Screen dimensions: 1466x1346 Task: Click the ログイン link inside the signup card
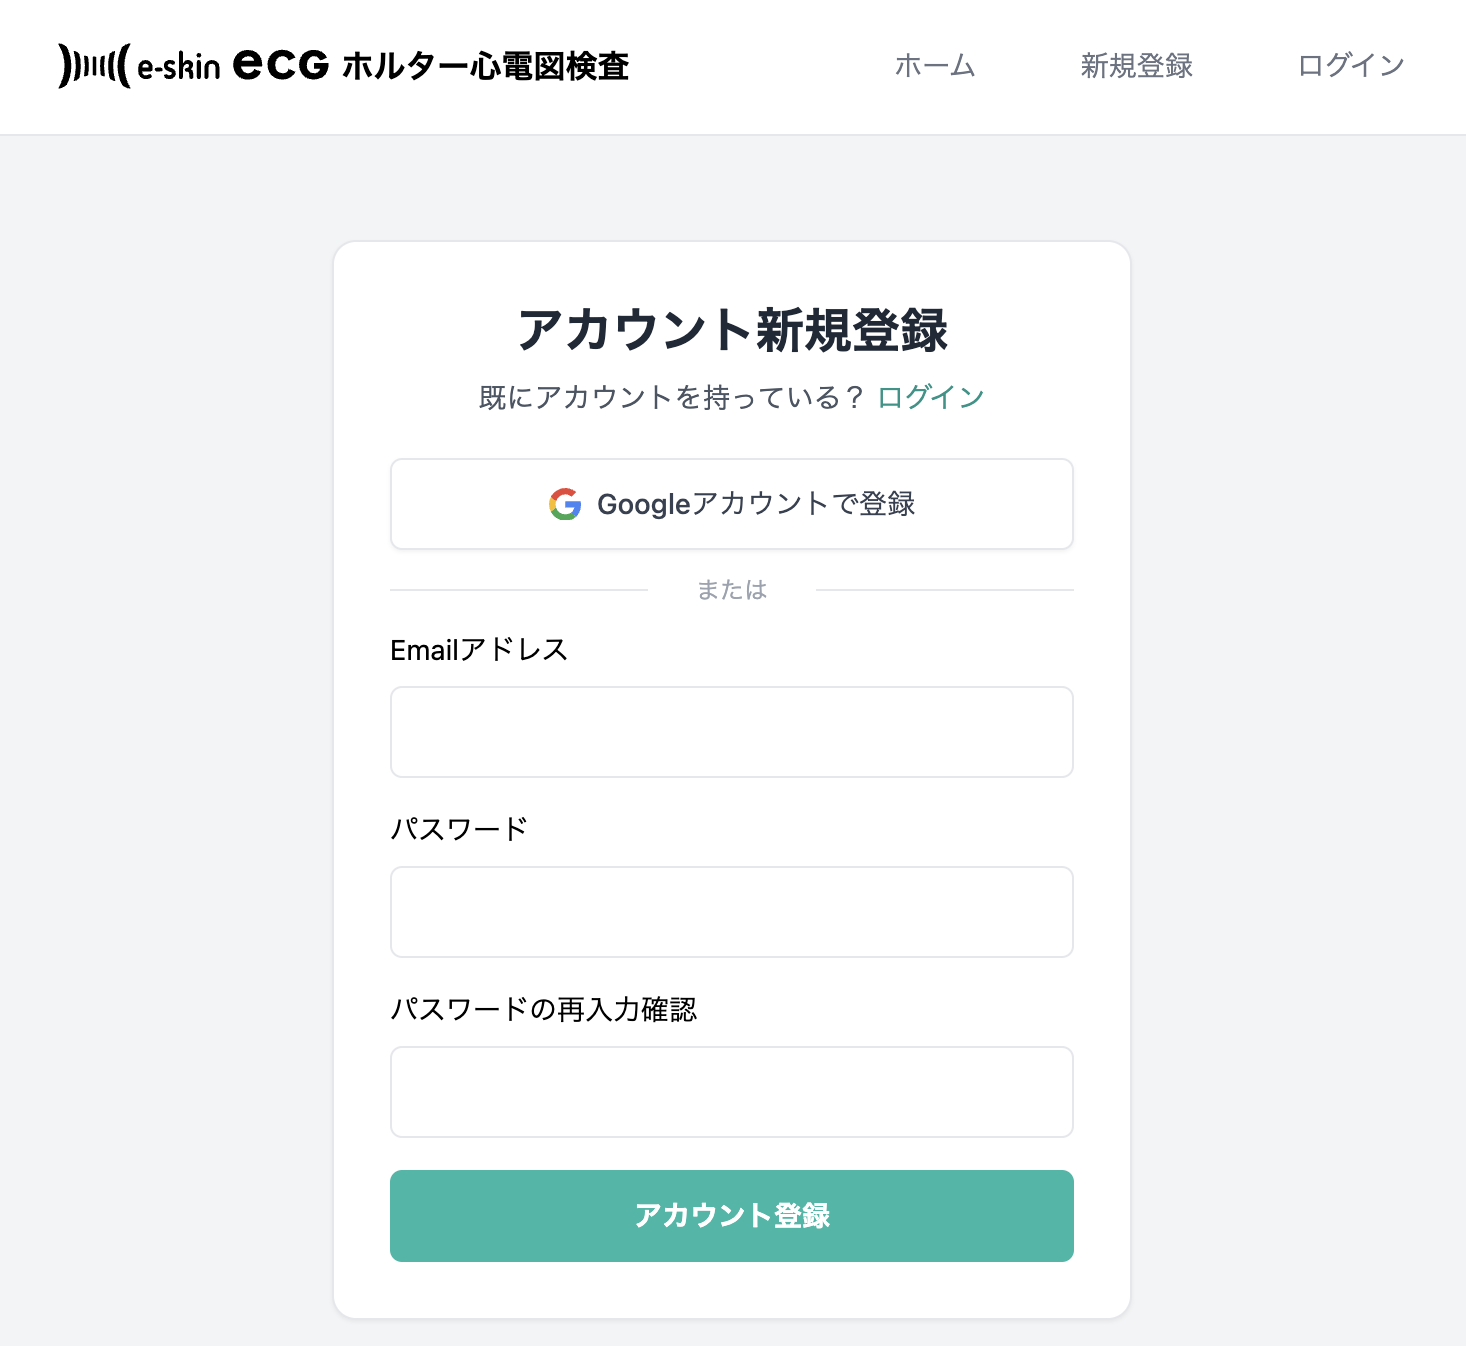929,396
